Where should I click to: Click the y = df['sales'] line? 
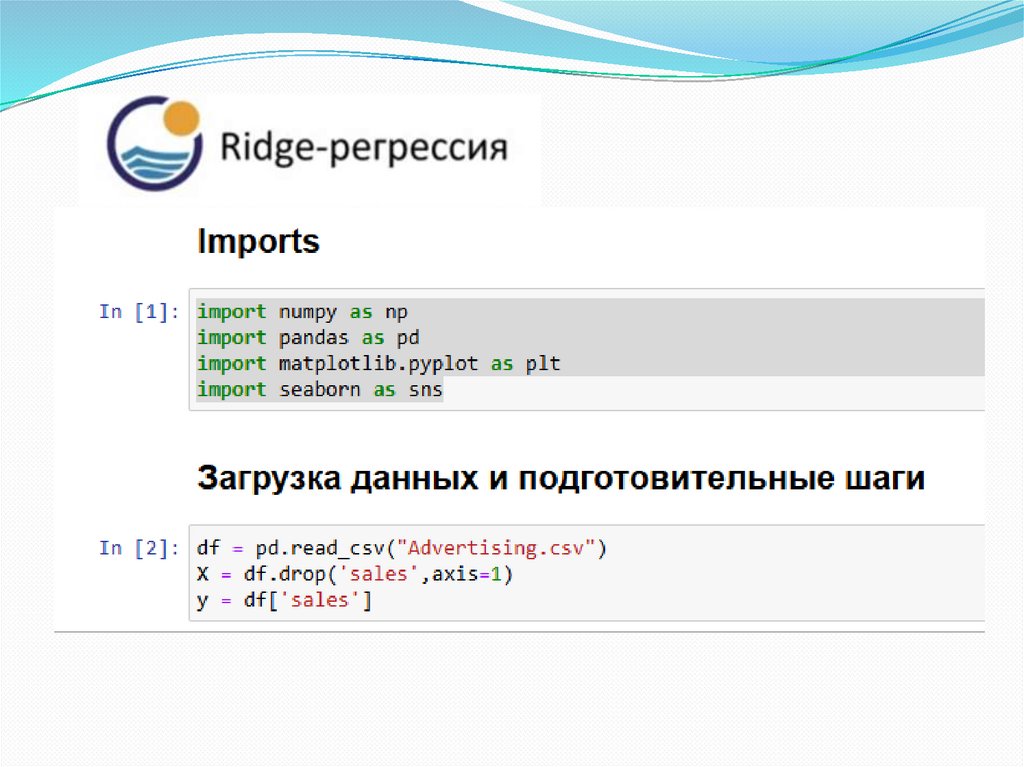tap(284, 600)
